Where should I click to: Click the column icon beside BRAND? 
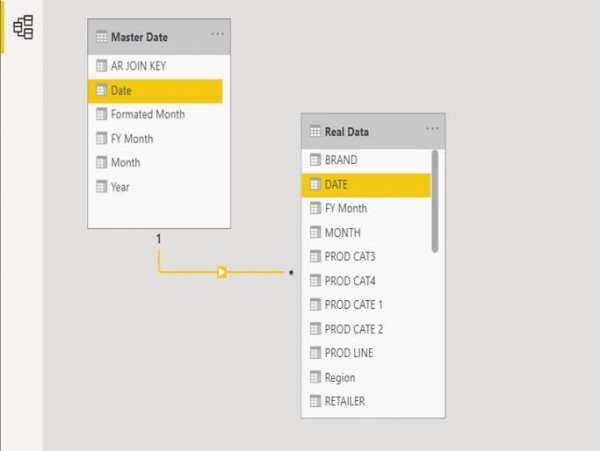pos(315,160)
